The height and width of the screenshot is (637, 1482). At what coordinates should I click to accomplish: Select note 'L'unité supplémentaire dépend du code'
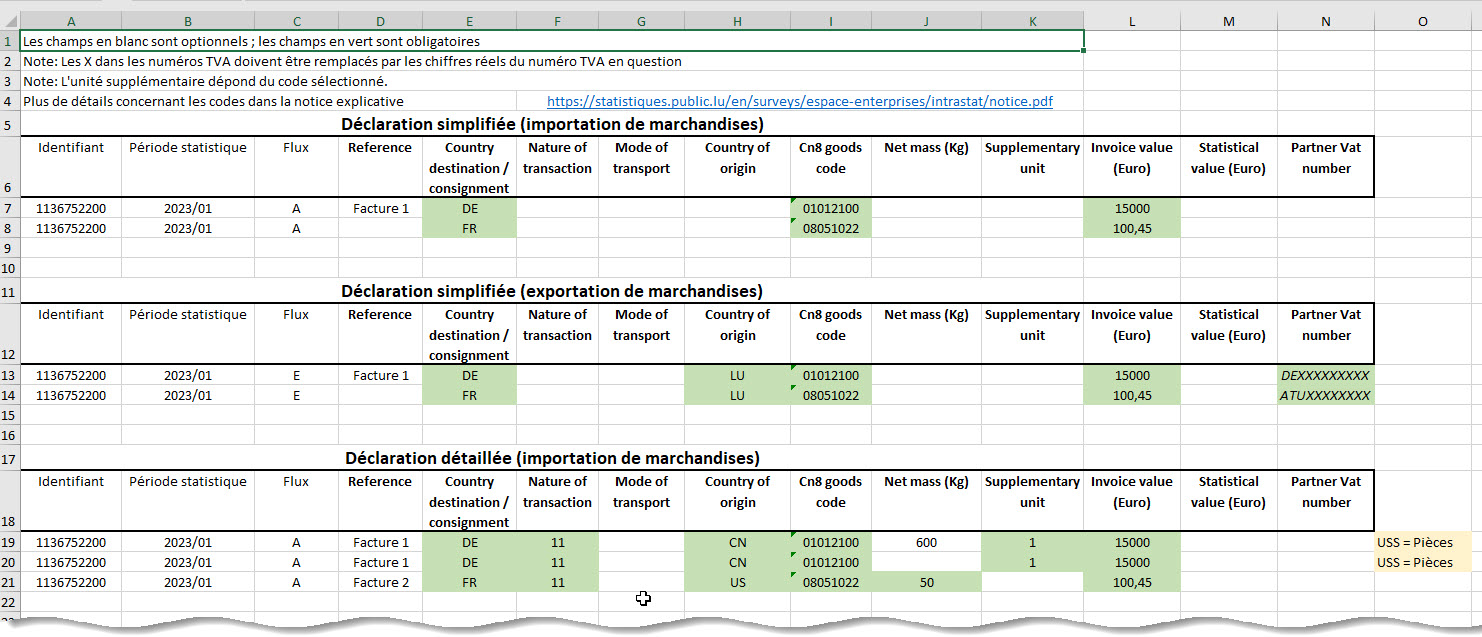(x=205, y=81)
